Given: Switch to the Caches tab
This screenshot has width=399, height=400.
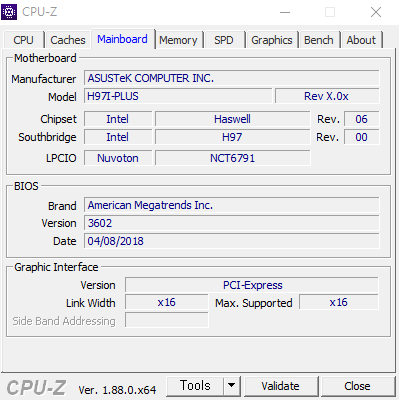Looking at the screenshot, I should (x=68, y=40).
